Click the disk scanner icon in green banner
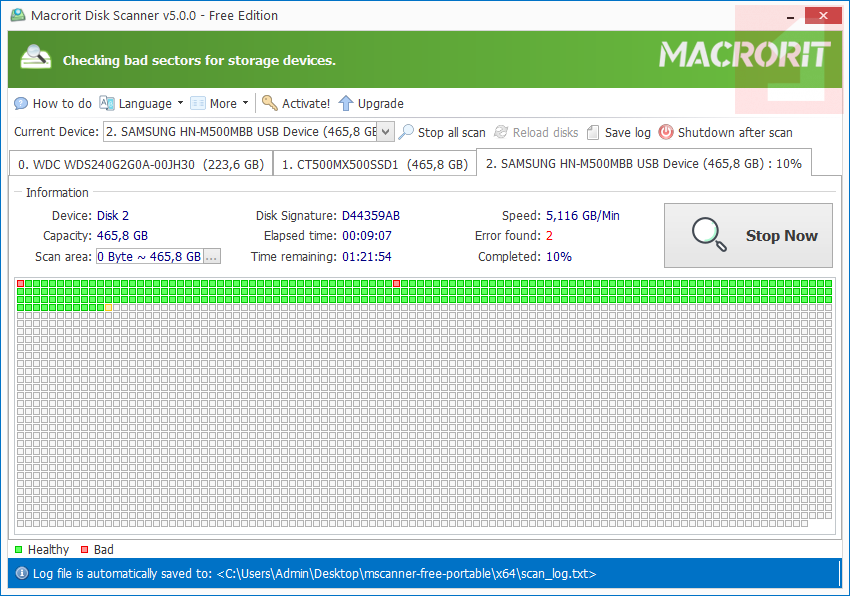Image resolution: width=850 pixels, height=596 pixels. point(36,57)
